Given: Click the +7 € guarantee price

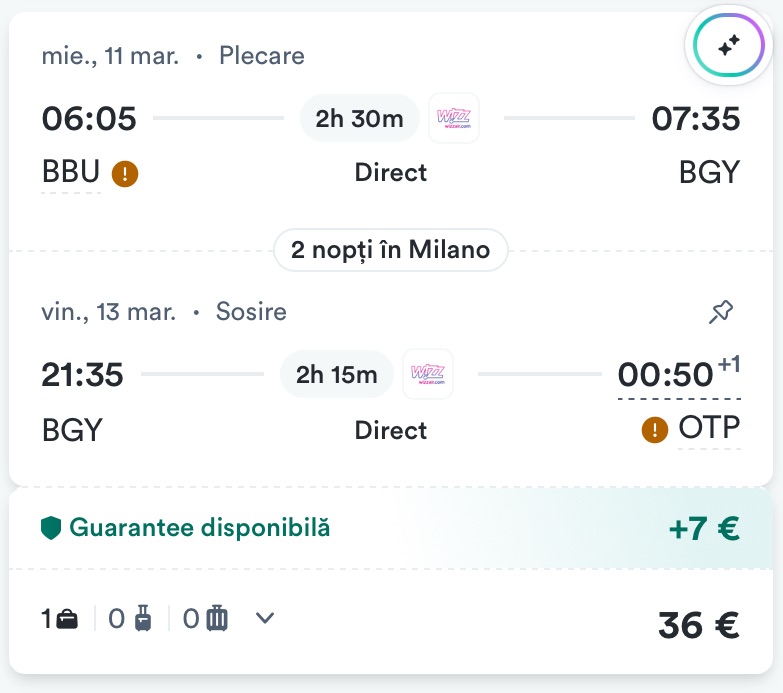Looking at the screenshot, I should pos(704,528).
